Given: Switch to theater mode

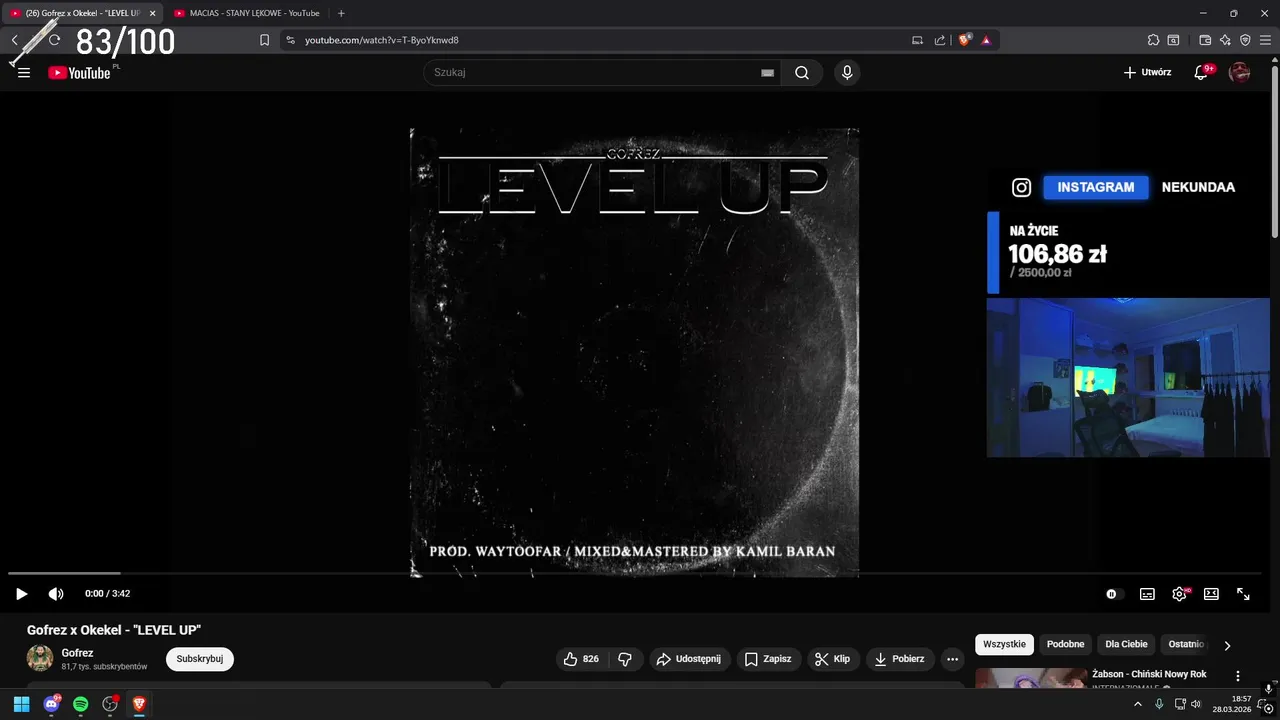Looking at the screenshot, I should (1211, 594).
